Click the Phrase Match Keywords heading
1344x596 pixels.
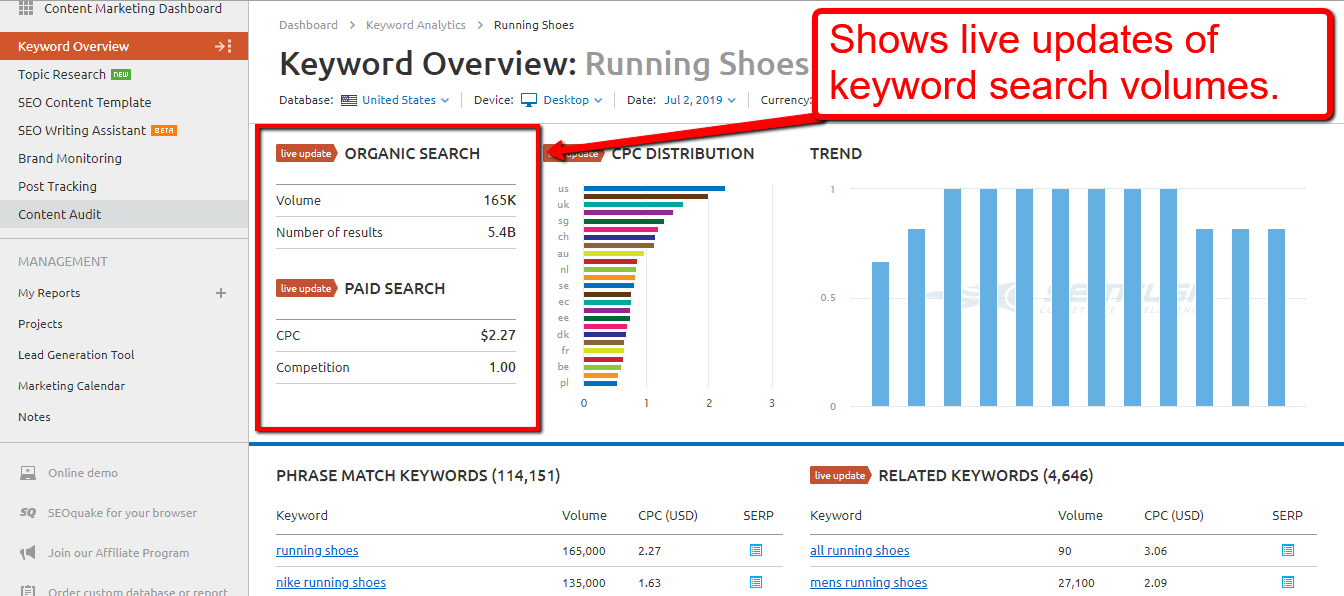click(x=418, y=475)
